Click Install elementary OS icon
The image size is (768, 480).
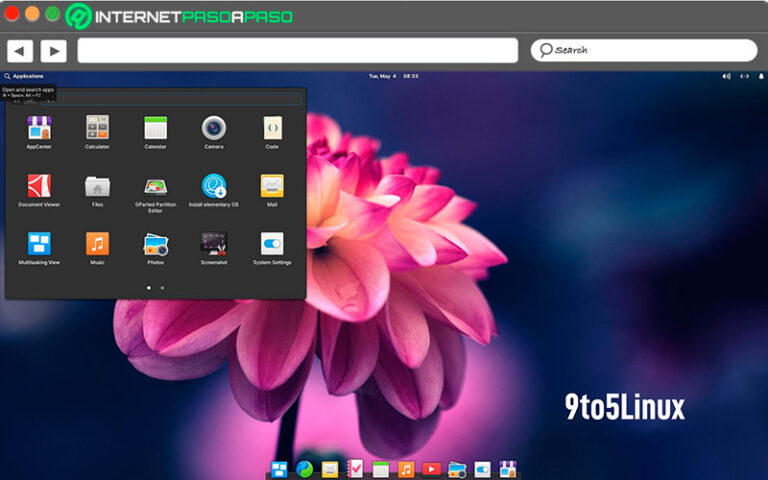214,187
